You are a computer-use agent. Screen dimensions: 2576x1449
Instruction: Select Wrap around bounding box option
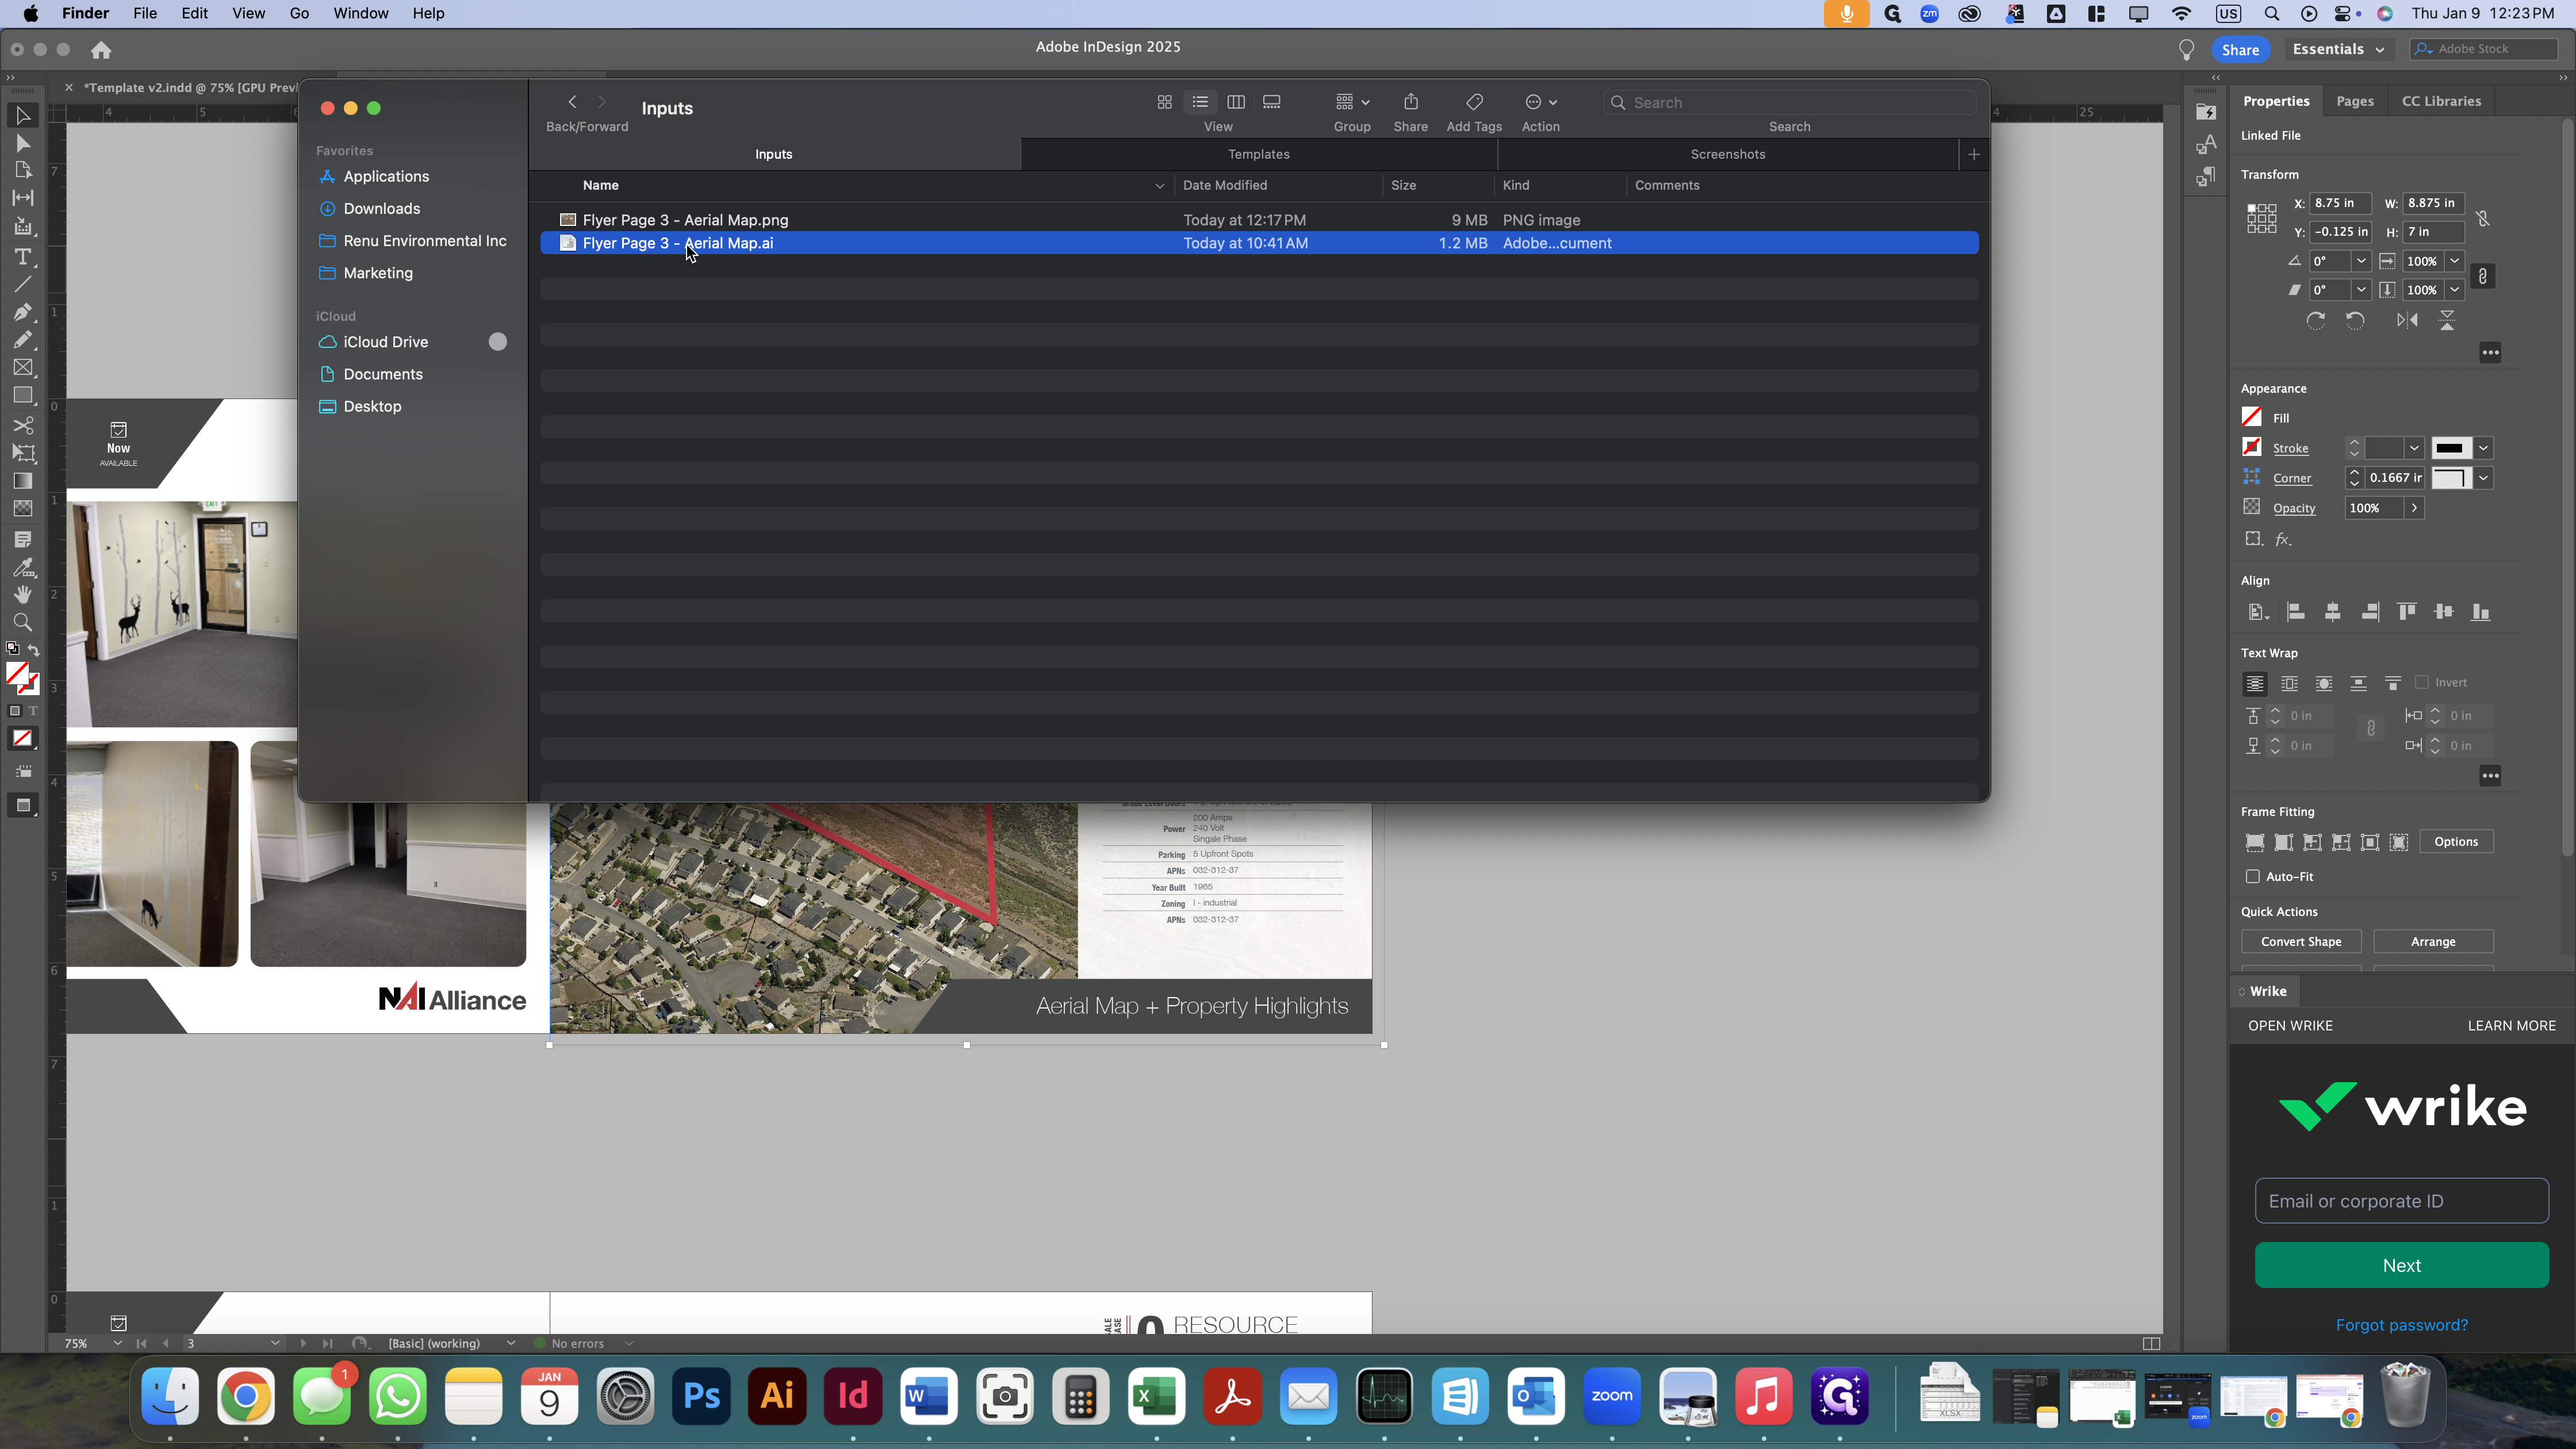(x=2289, y=684)
